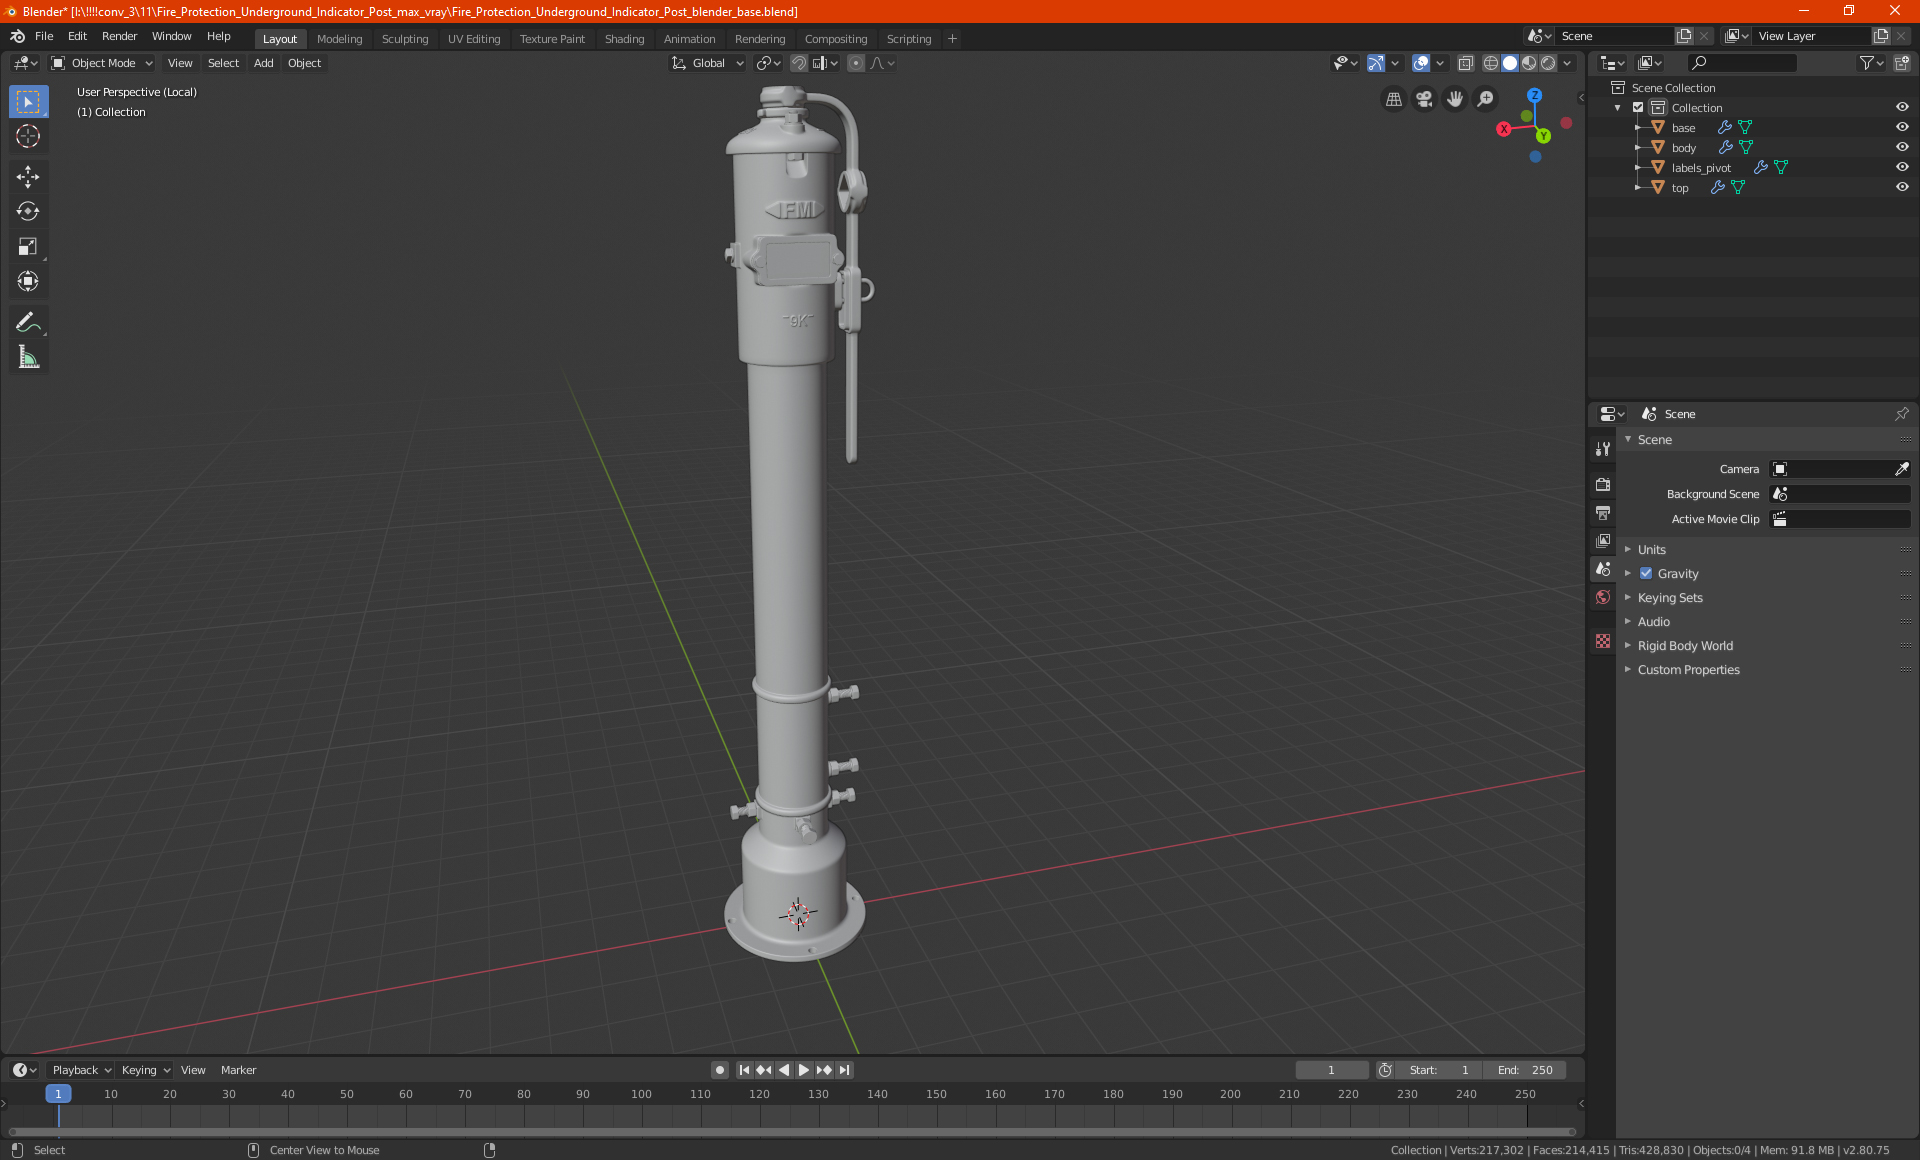
Task: Select the Annotate pencil tool
Action: [28, 322]
